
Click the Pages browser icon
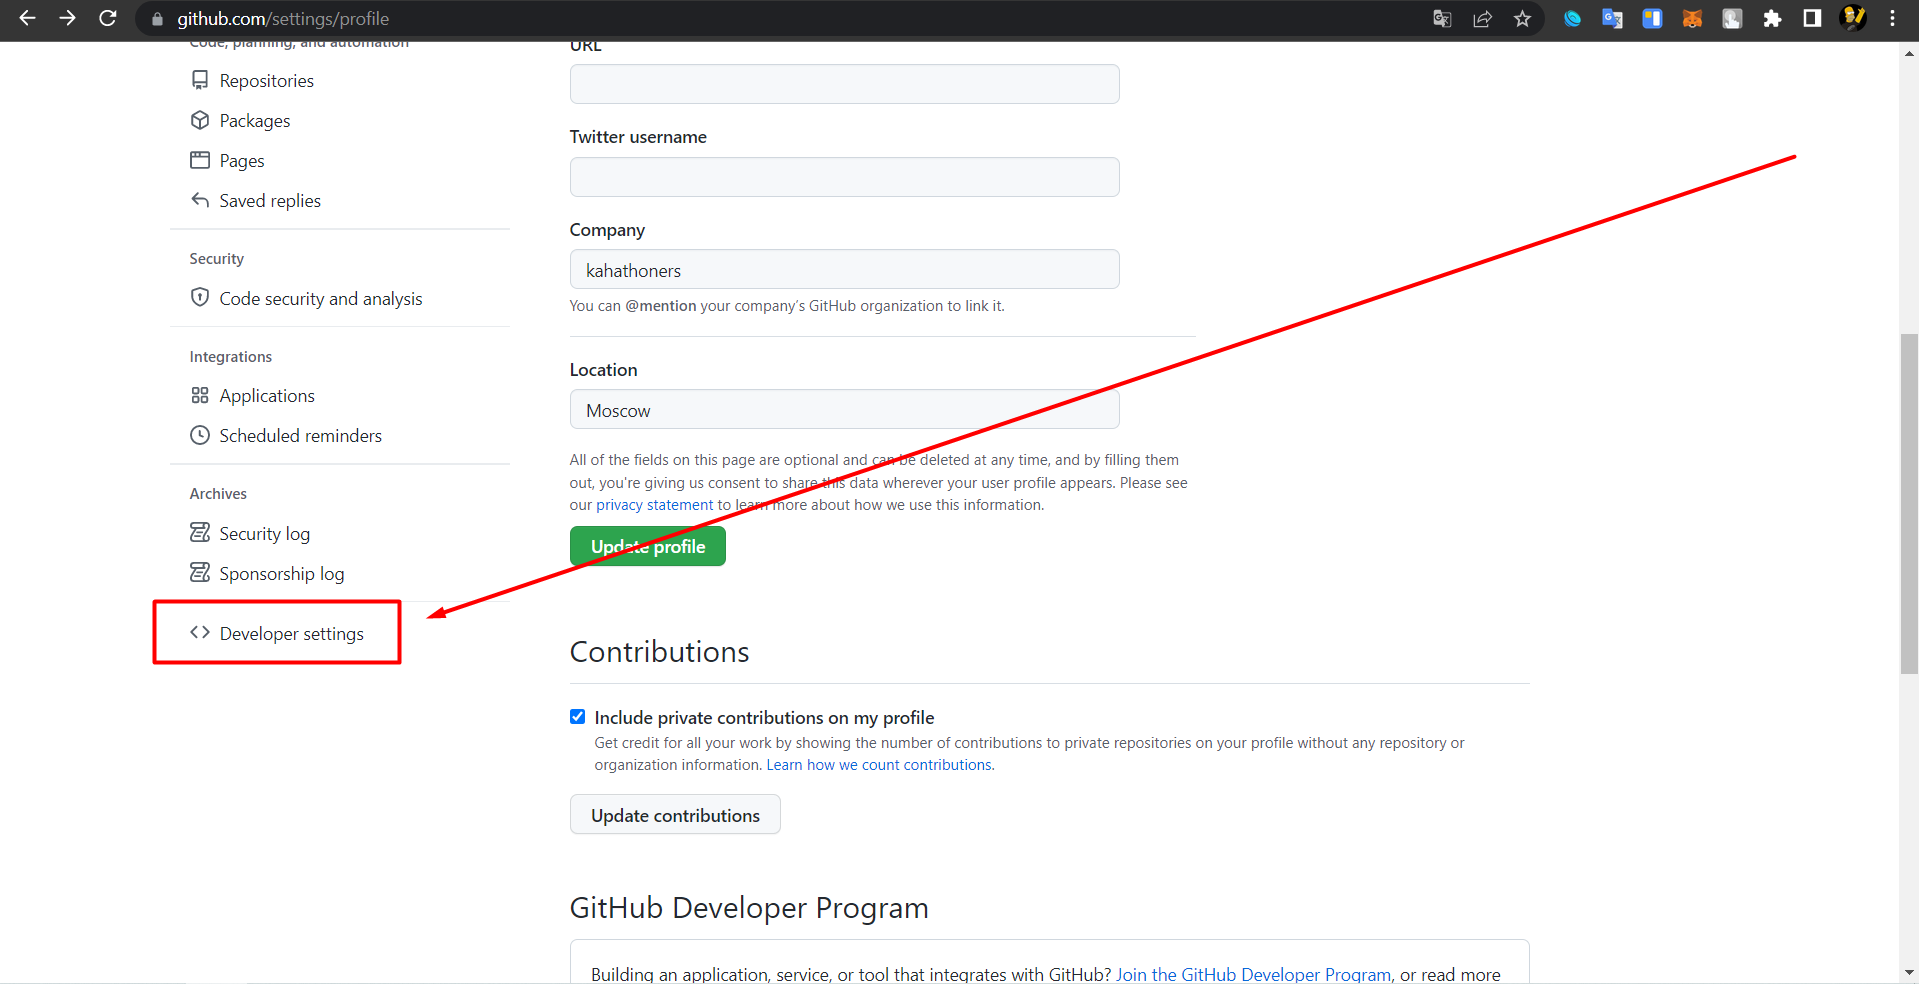pos(200,160)
